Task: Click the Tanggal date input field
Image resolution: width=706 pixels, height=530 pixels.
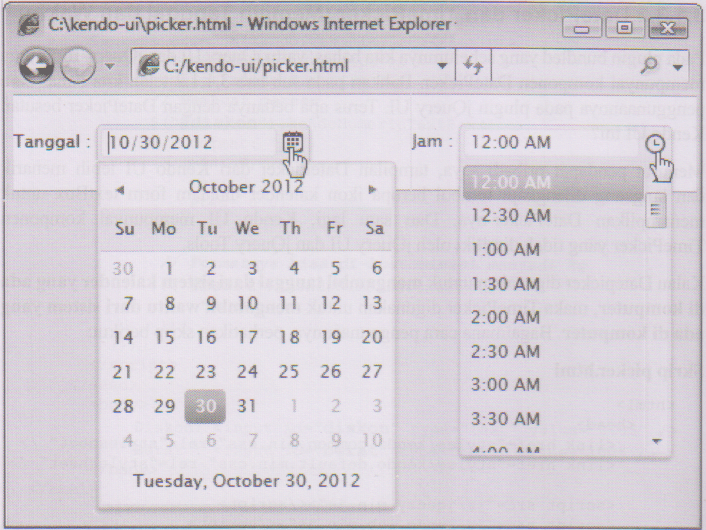Action: 190,142
